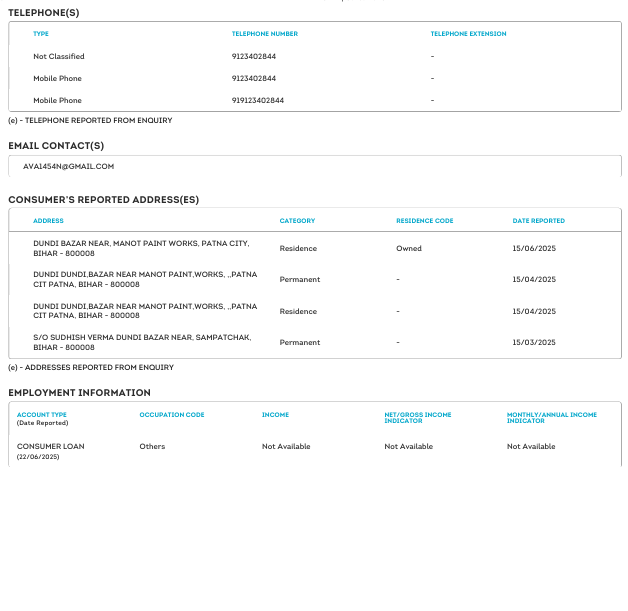Click the Dundi Bazar Near, Manot Paint Works address

[141, 248]
